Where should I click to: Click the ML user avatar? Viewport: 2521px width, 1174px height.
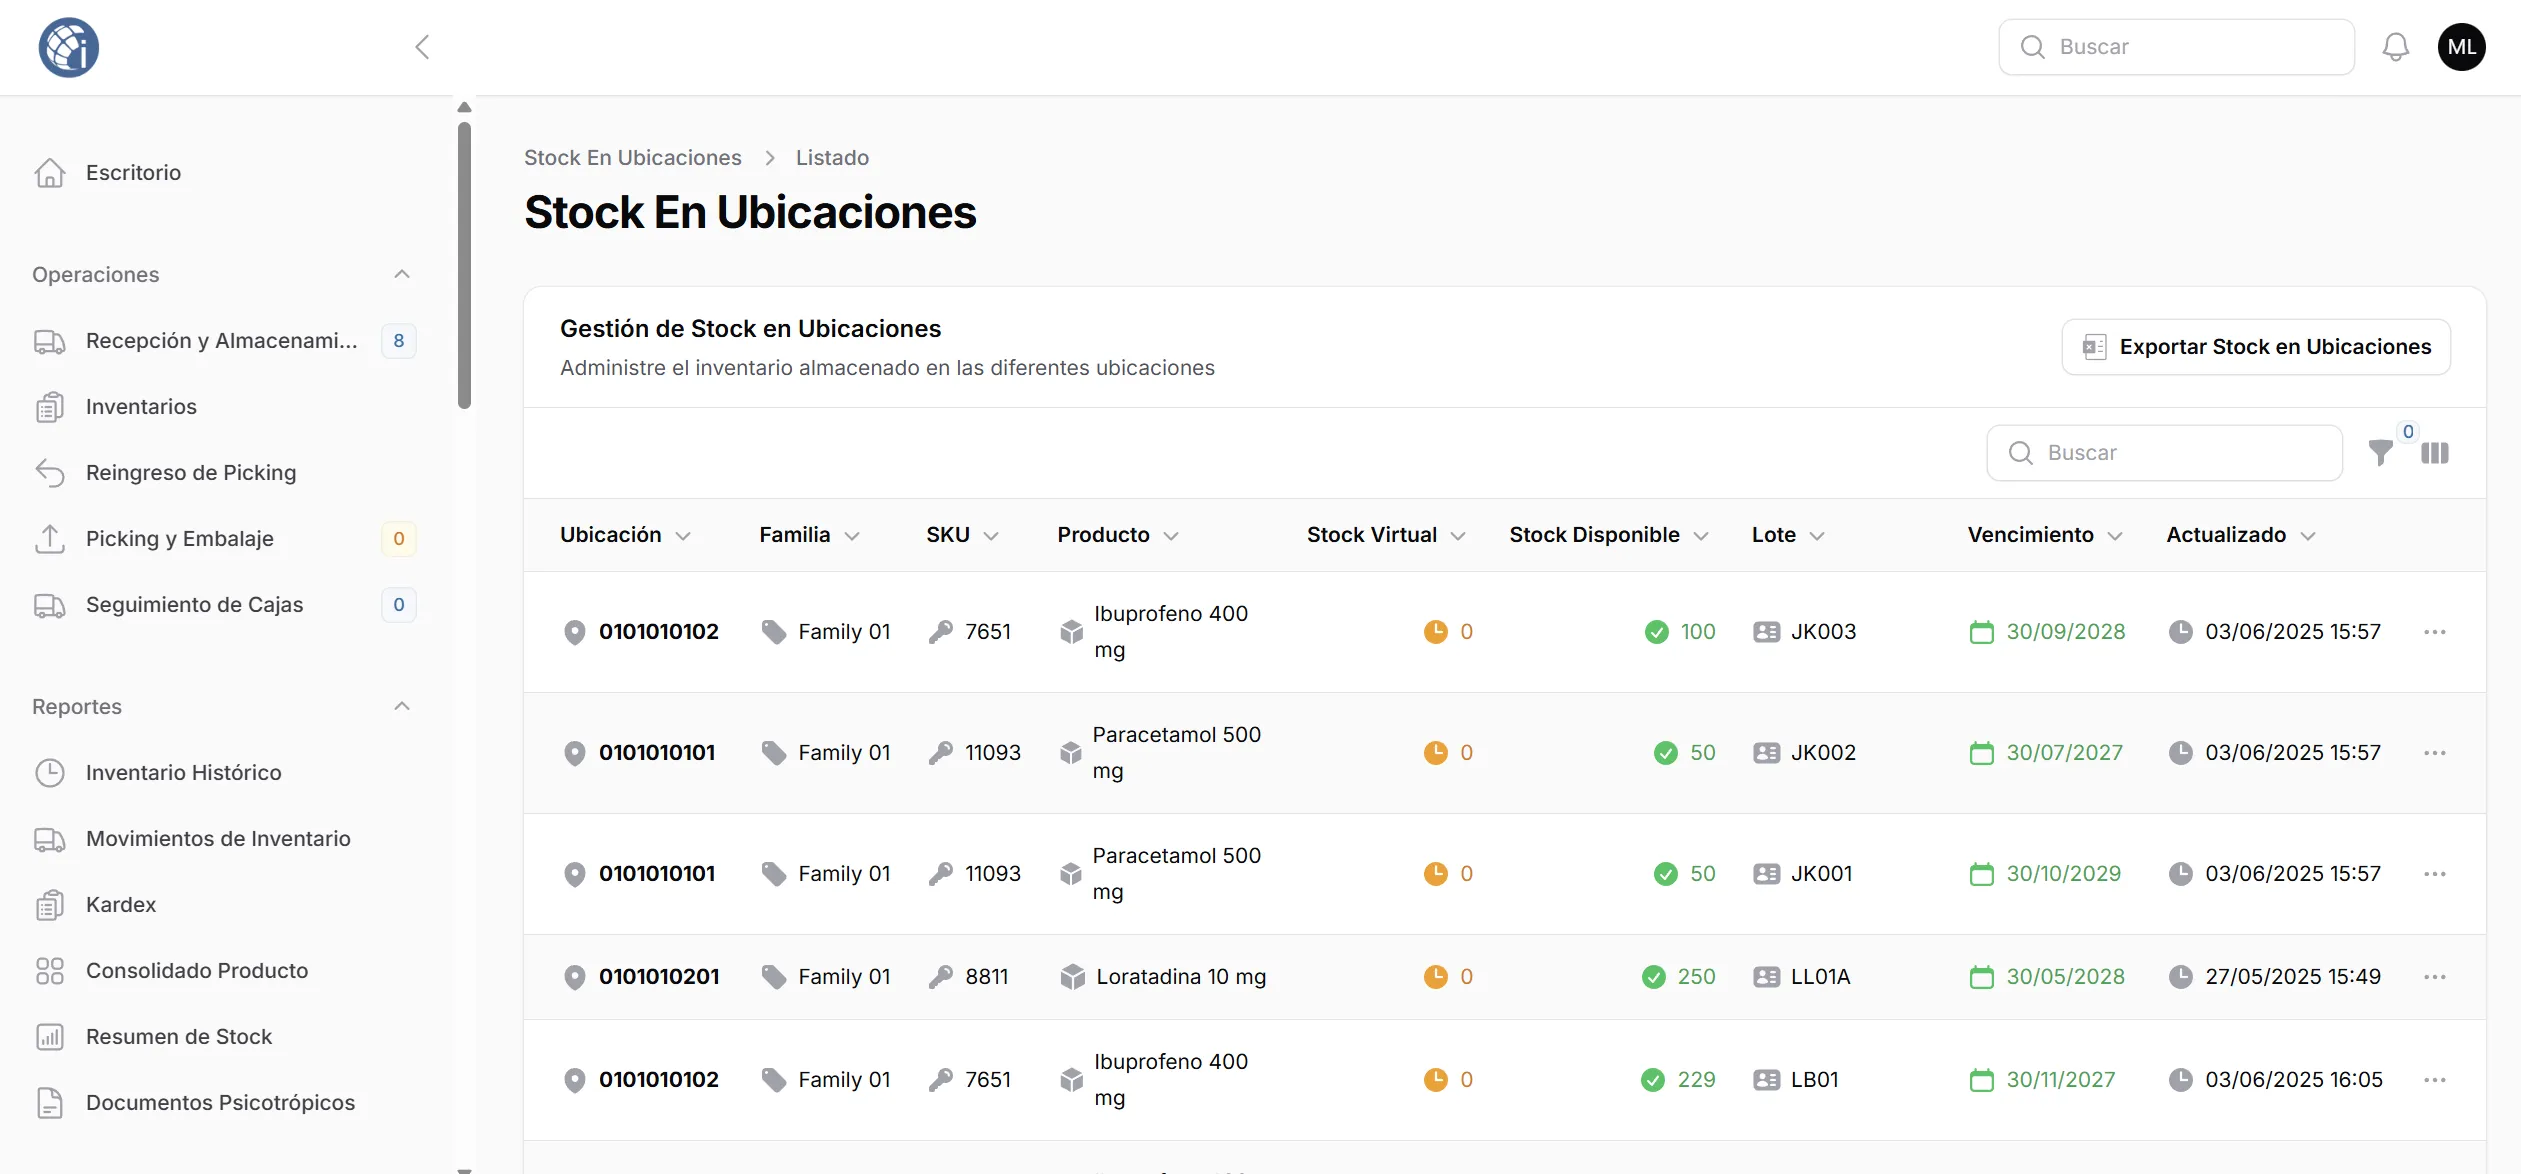[x=2461, y=47]
